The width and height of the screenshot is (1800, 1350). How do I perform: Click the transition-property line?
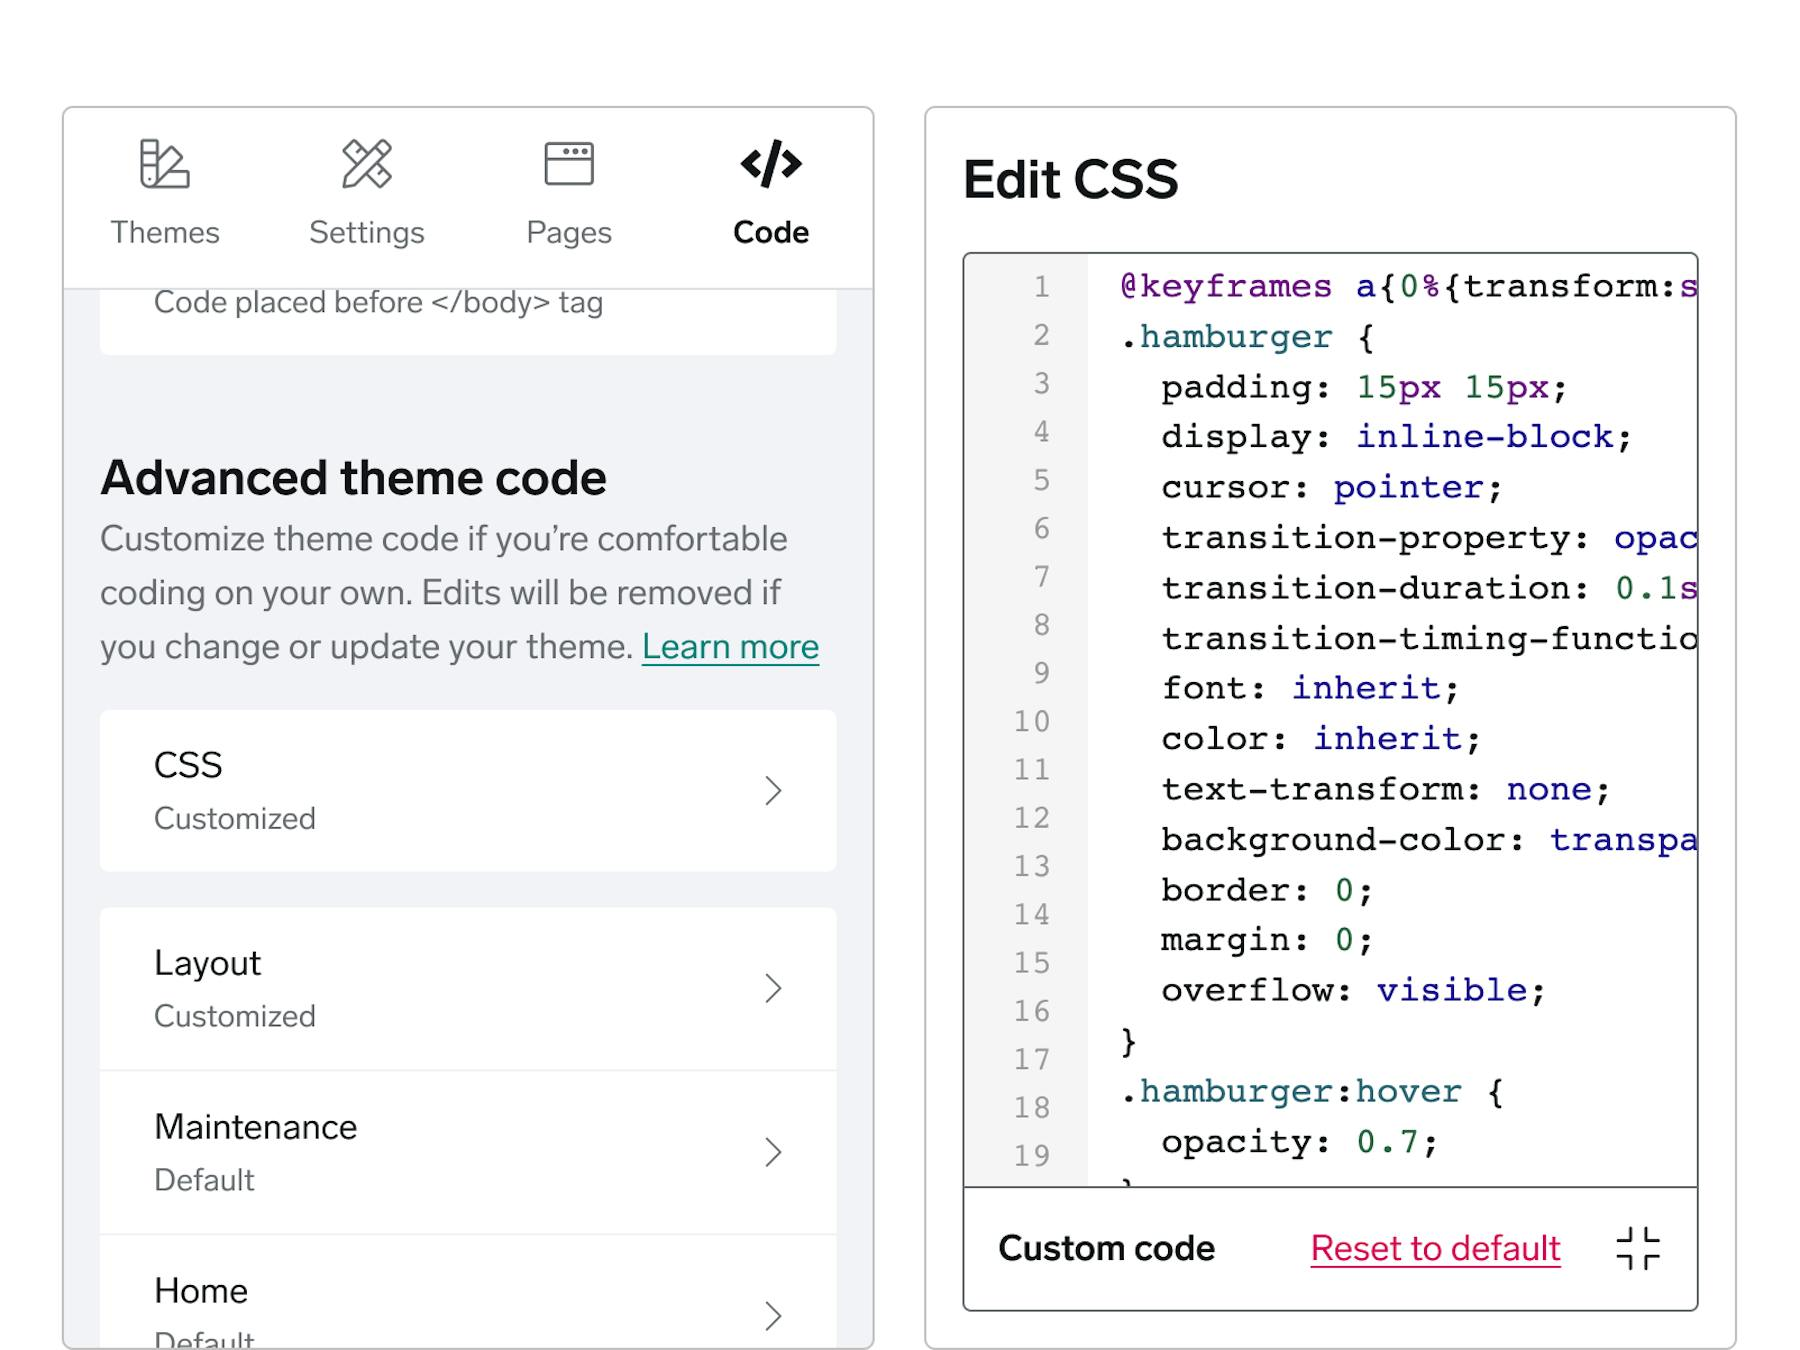(x=1428, y=538)
